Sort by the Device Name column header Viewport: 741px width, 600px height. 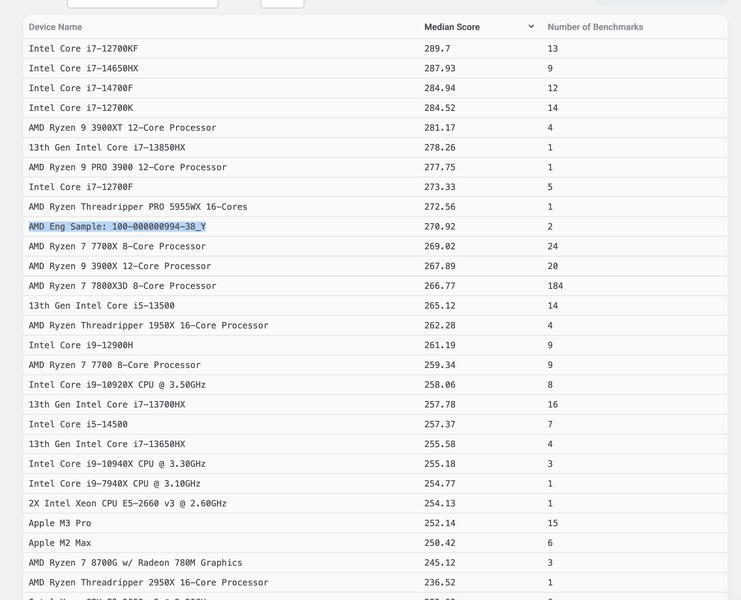[x=55, y=27]
